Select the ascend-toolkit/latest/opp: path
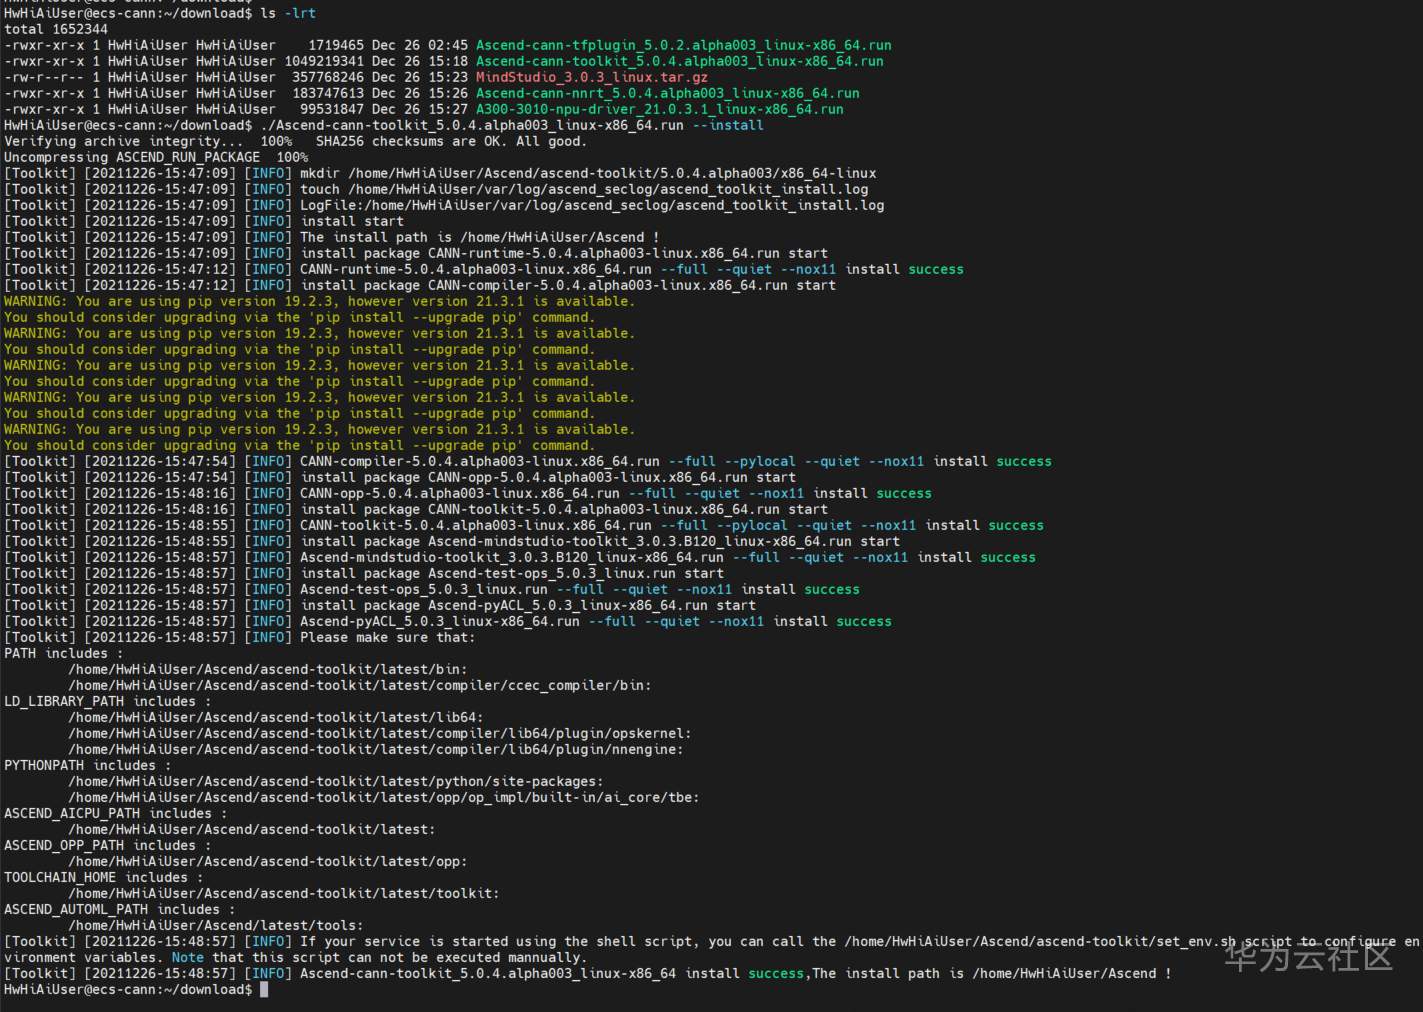Viewport: 1423px width, 1012px height. tap(268, 861)
